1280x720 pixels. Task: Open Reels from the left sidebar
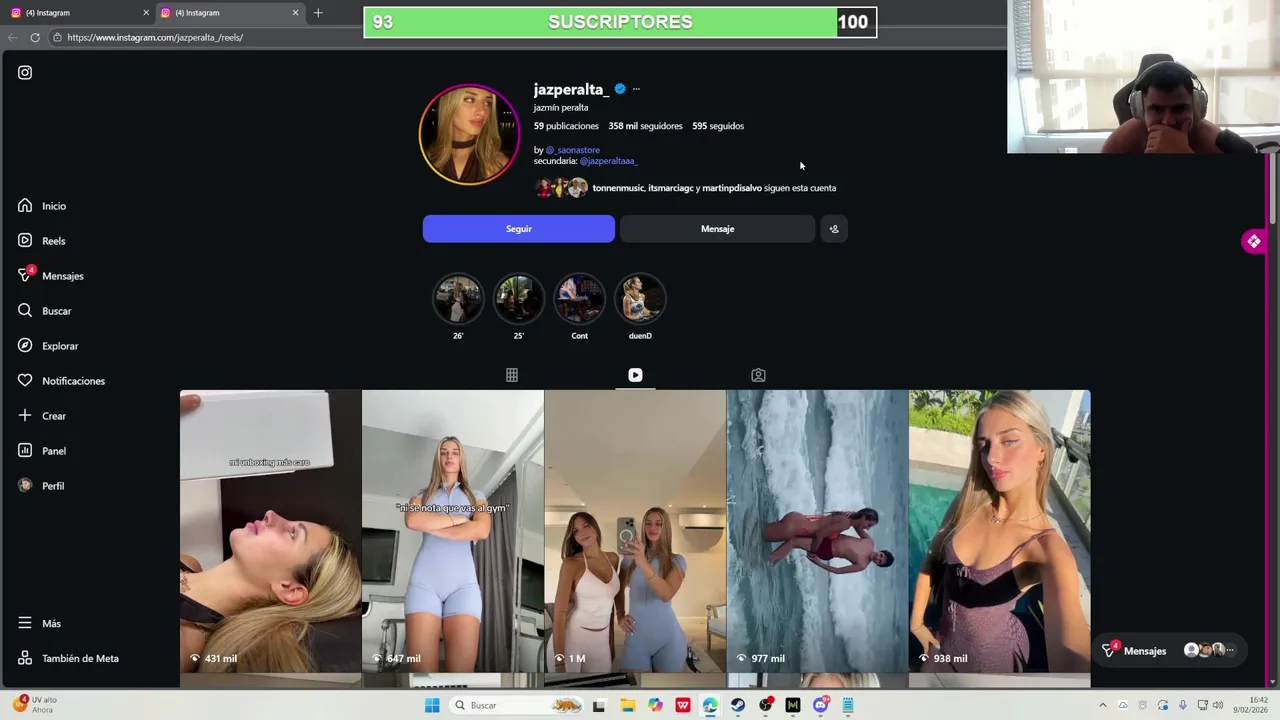[x=42, y=241]
